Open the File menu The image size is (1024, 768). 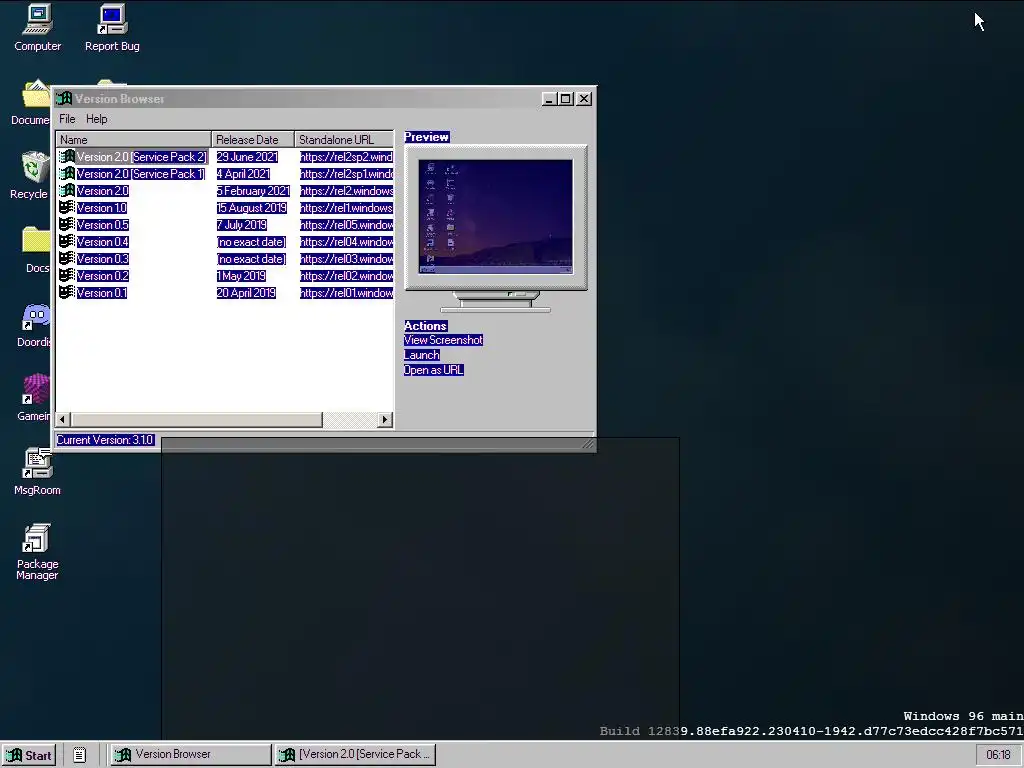(67, 119)
